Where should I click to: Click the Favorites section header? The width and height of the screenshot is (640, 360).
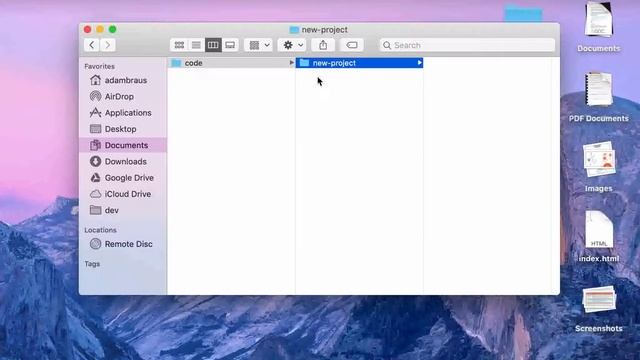(x=100, y=66)
